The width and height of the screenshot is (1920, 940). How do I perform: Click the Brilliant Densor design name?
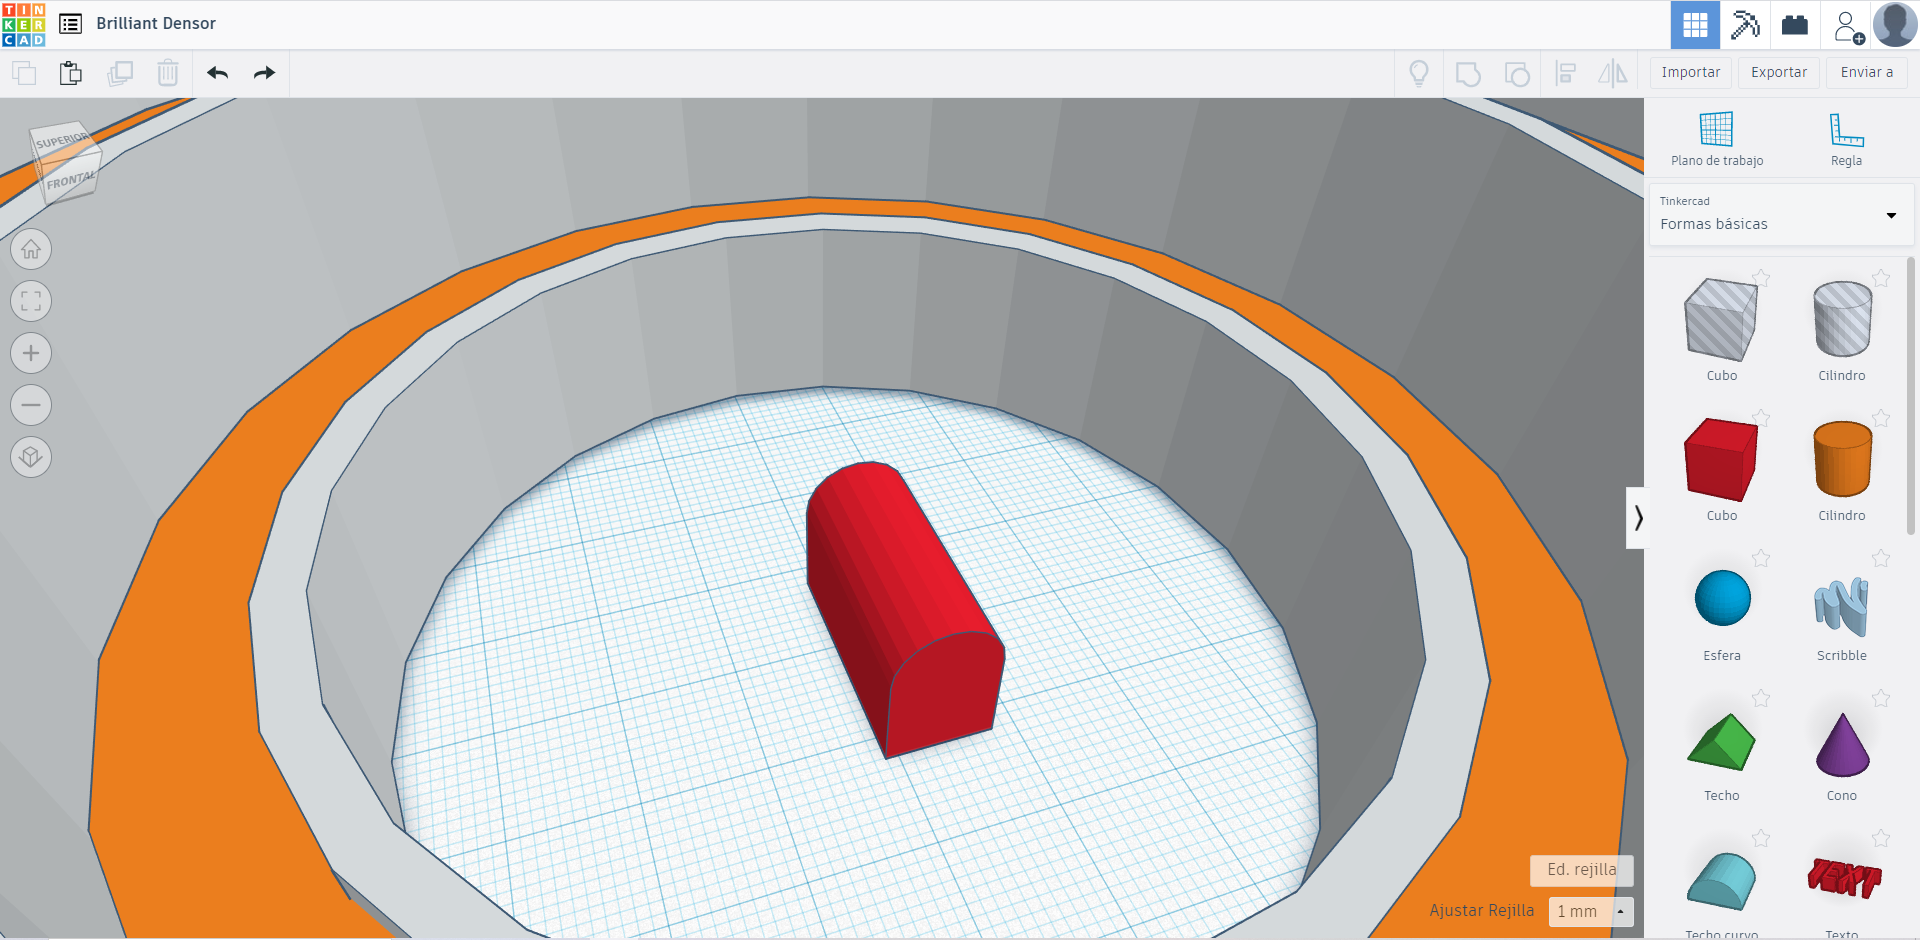[x=156, y=24]
